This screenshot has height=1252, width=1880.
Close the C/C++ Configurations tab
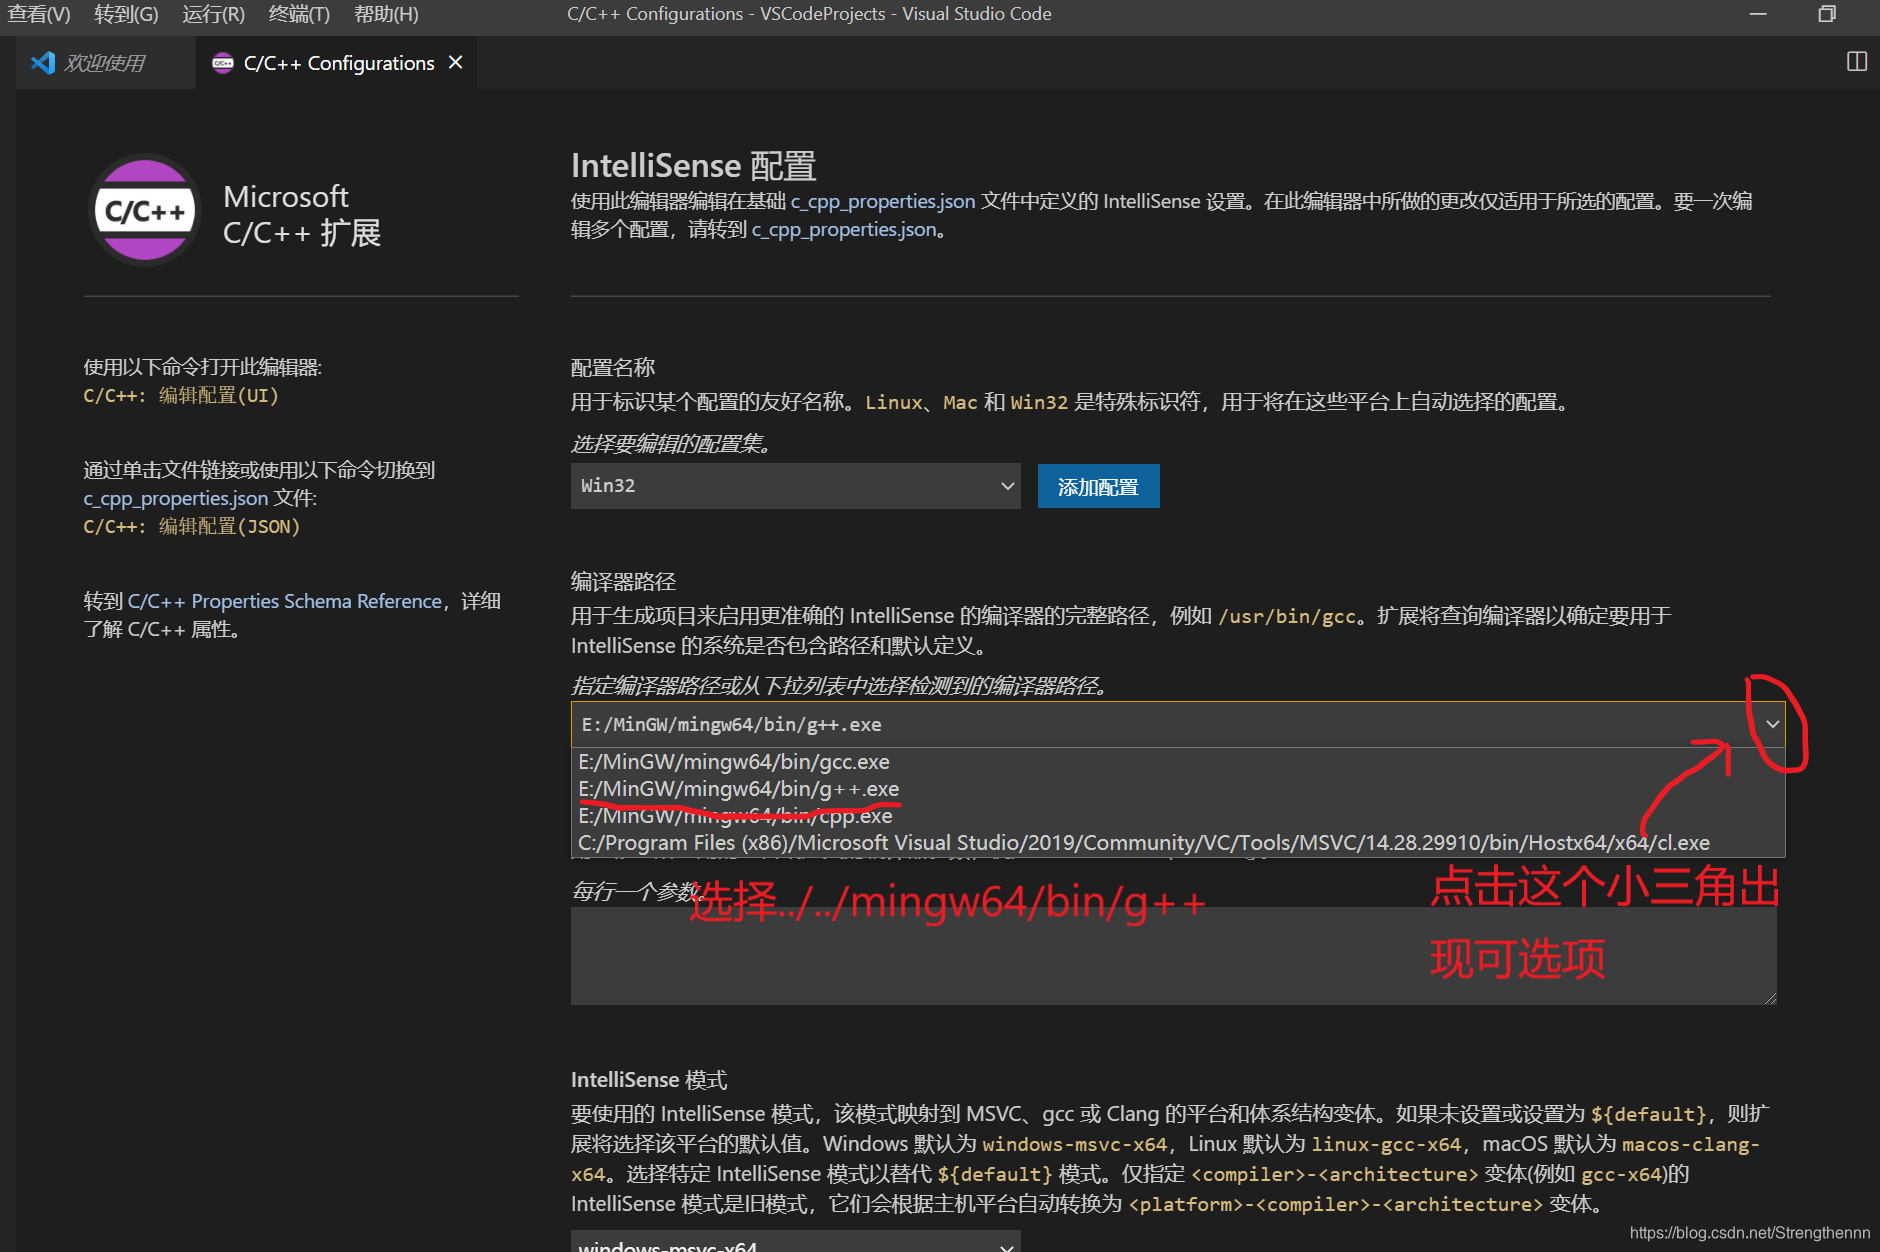(x=456, y=62)
